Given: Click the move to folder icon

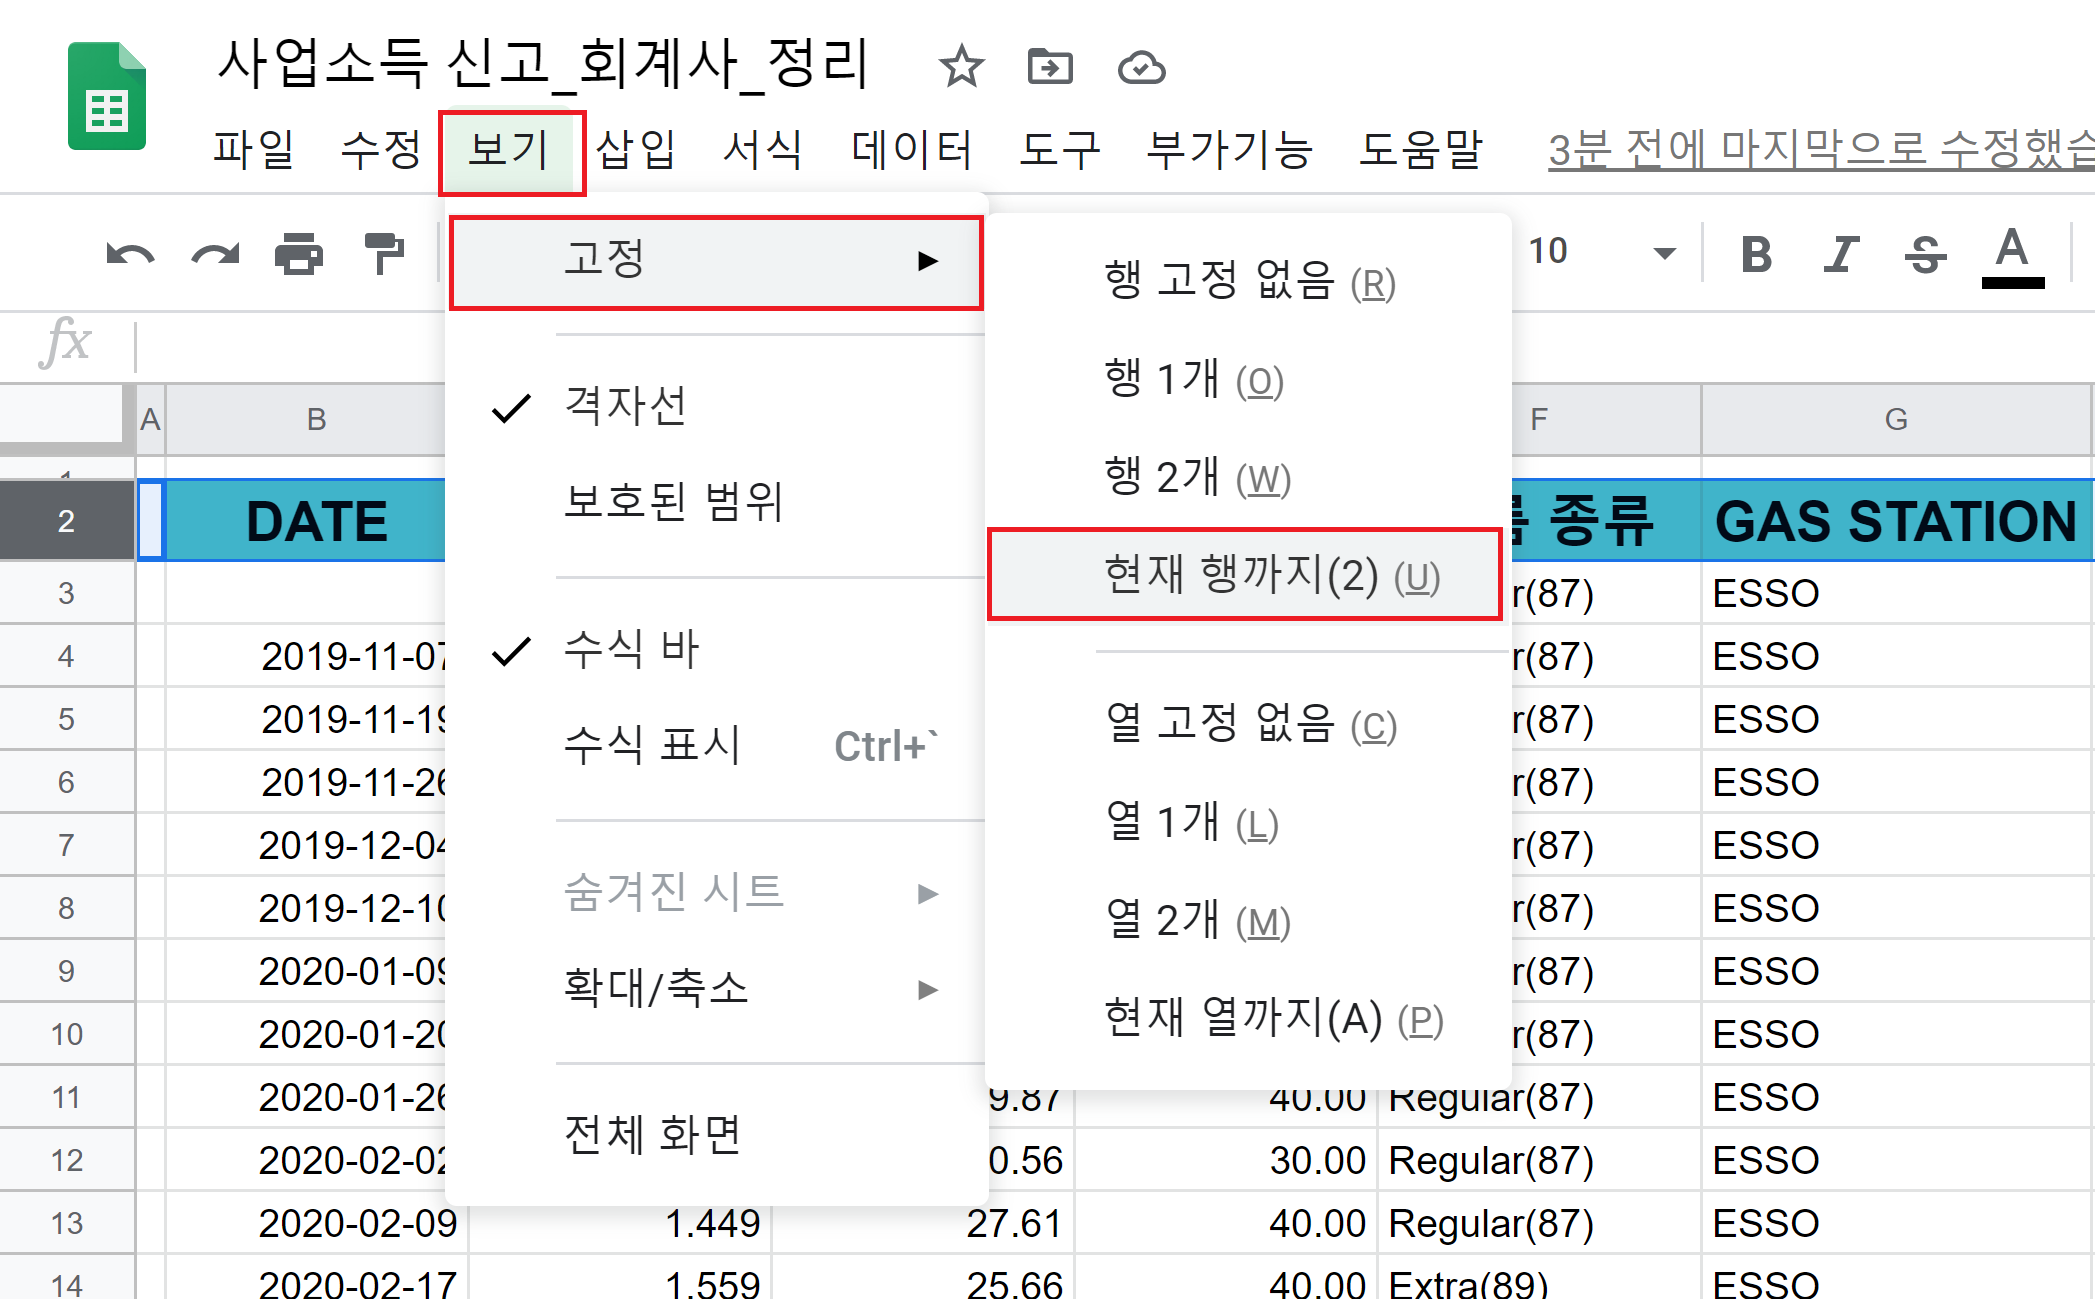Looking at the screenshot, I should point(1050,67).
